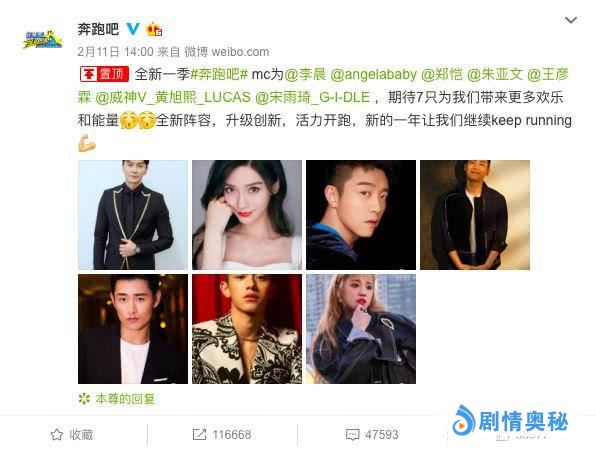Open the @朱亚文 mention link
Viewport: 596px width, 451px height.
[495, 74]
